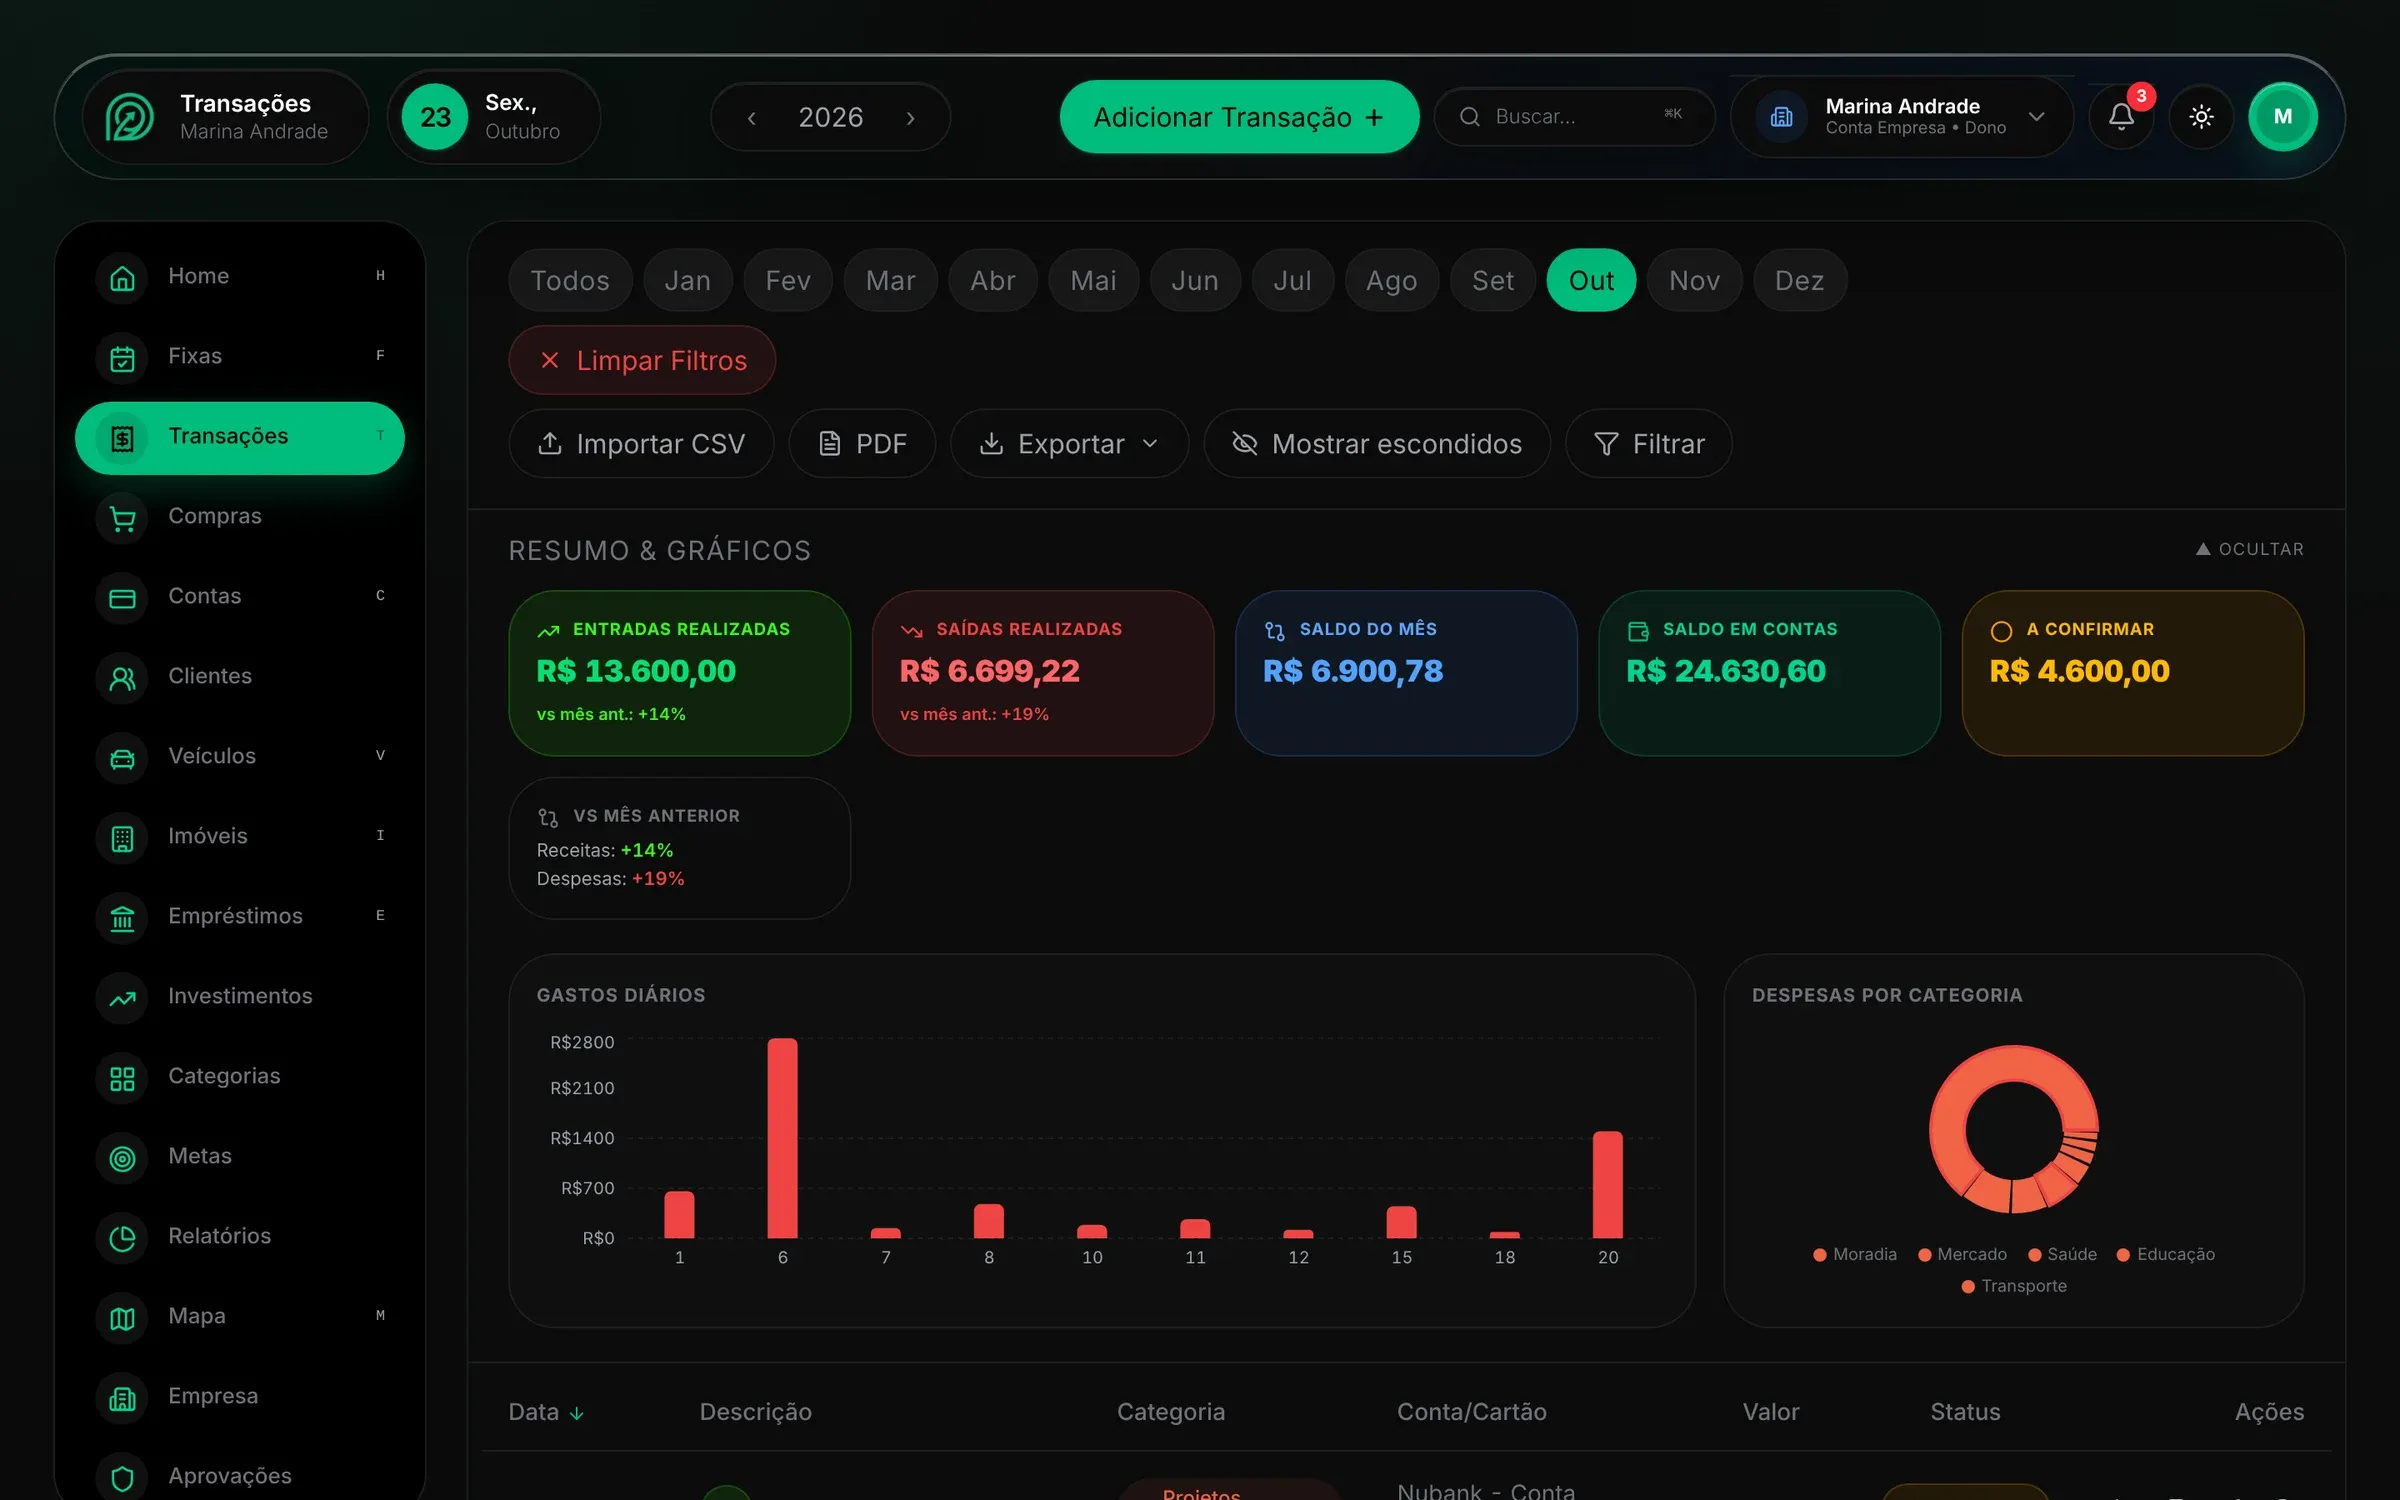This screenshot has width=2400, height=1500.
Task: Open Clientes people icon in sidebar
Action: (x=122, y=677)
